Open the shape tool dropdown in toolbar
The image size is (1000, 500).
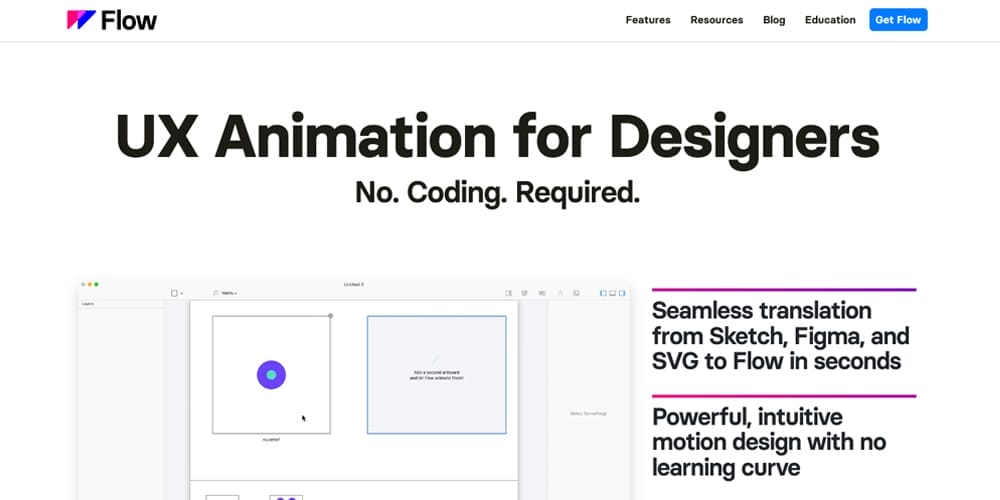coord(176,293)
